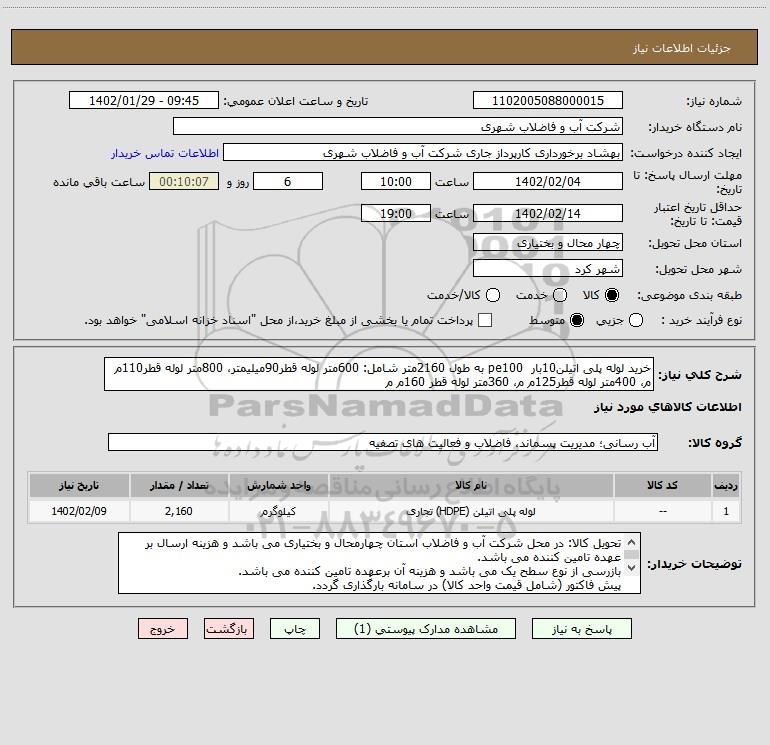This screenshot has width=770, height=745.
Task: Click the page title جزئیات اطلاعات نیاز
Action: tap(682, 48)
